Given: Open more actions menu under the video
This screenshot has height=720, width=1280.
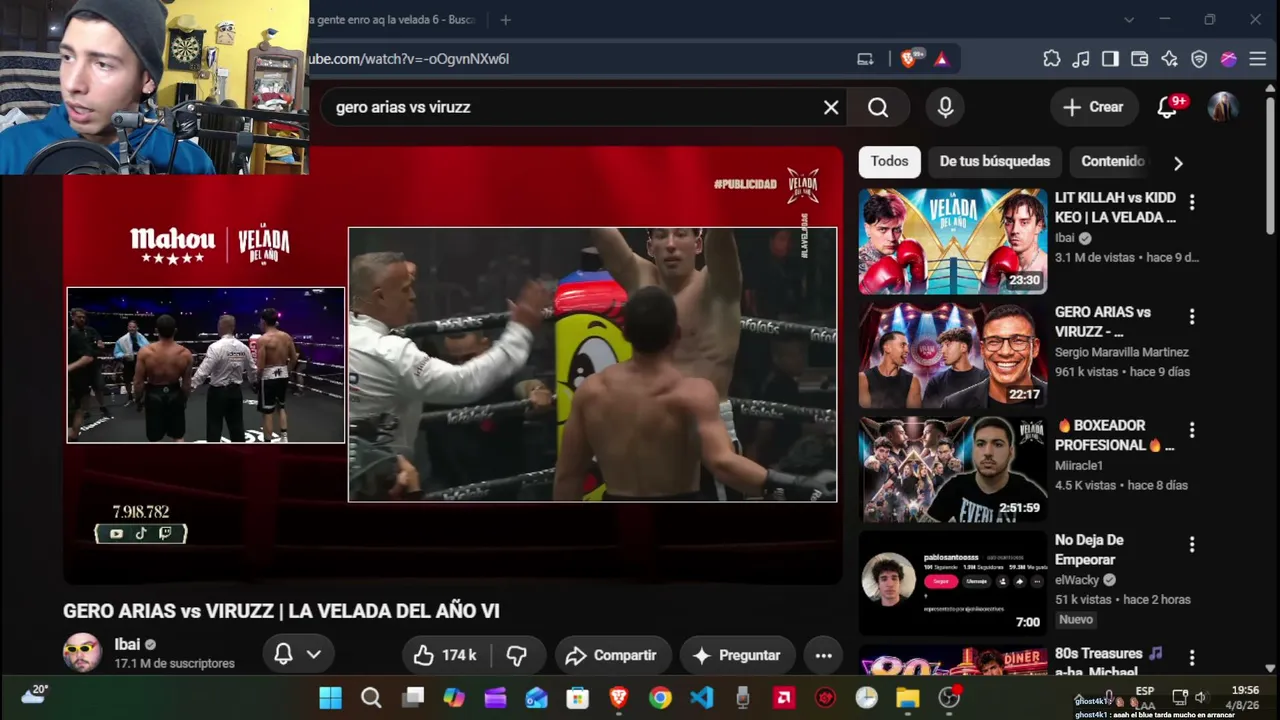Looking at the screenshot, I should (x=823, y=655).
